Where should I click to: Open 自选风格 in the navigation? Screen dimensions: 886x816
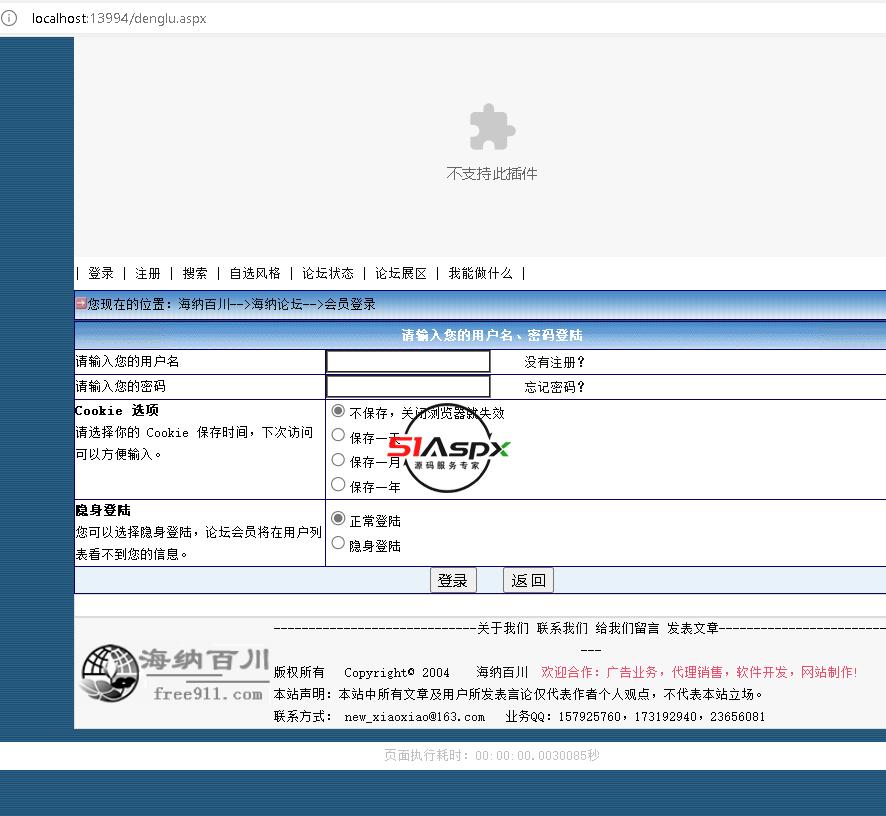pyautogui.click(x=255, y=274)
